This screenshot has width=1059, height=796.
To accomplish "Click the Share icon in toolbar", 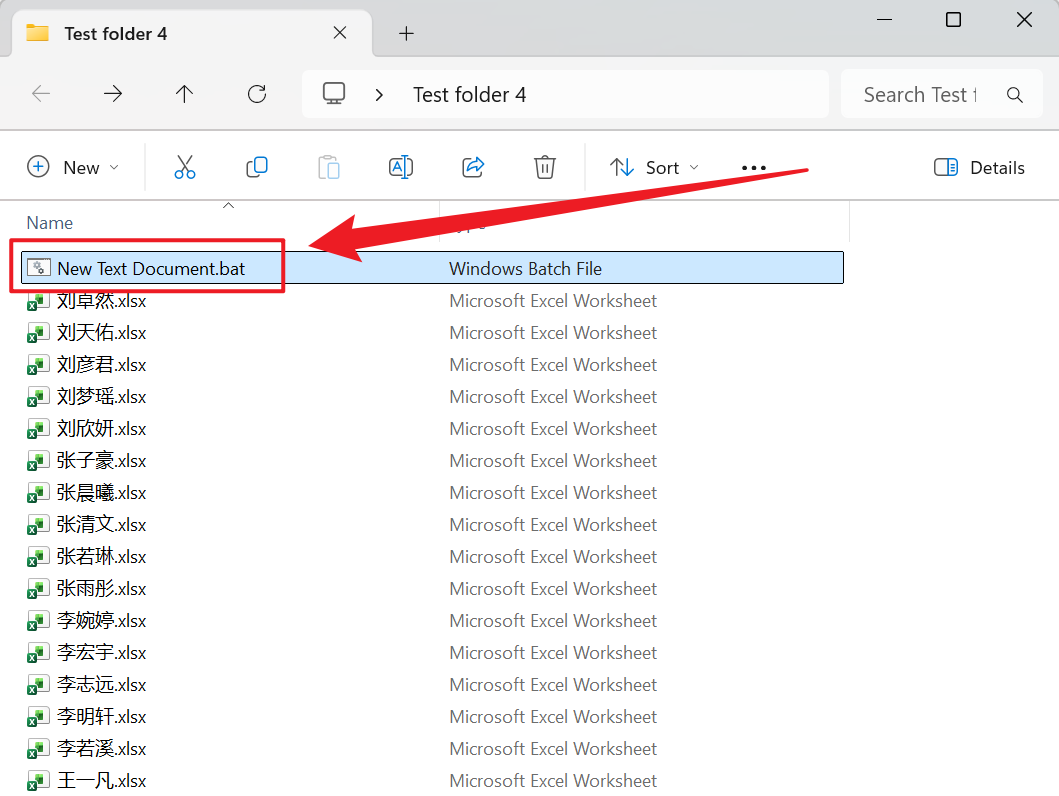I will click(x=473, y=167).
